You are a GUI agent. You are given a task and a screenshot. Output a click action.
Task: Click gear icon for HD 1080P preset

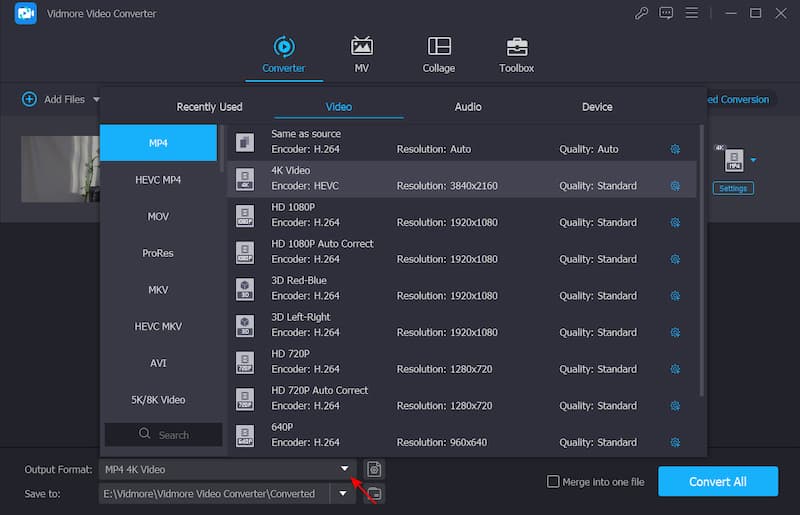pos(675,223)
